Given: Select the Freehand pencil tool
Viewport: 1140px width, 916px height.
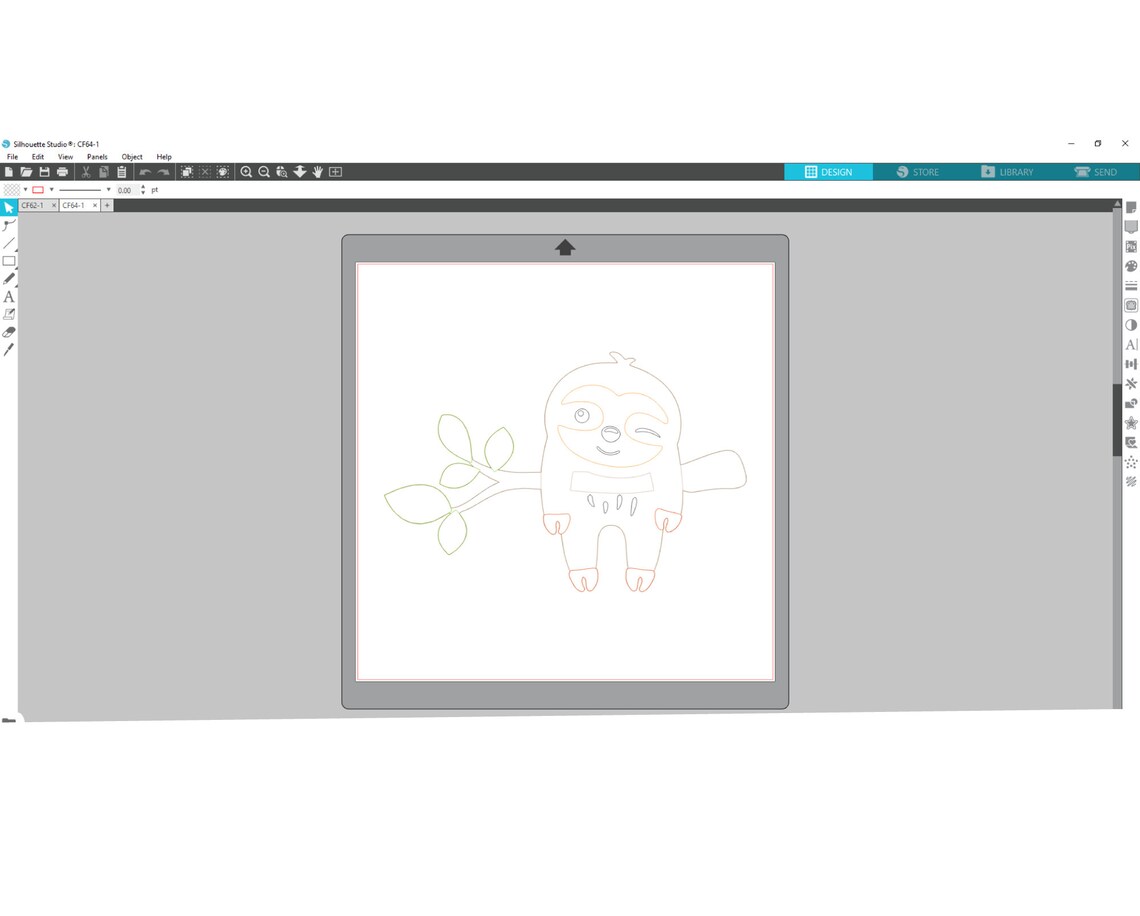Looking at the screenshot, I should tap(9, 279).
